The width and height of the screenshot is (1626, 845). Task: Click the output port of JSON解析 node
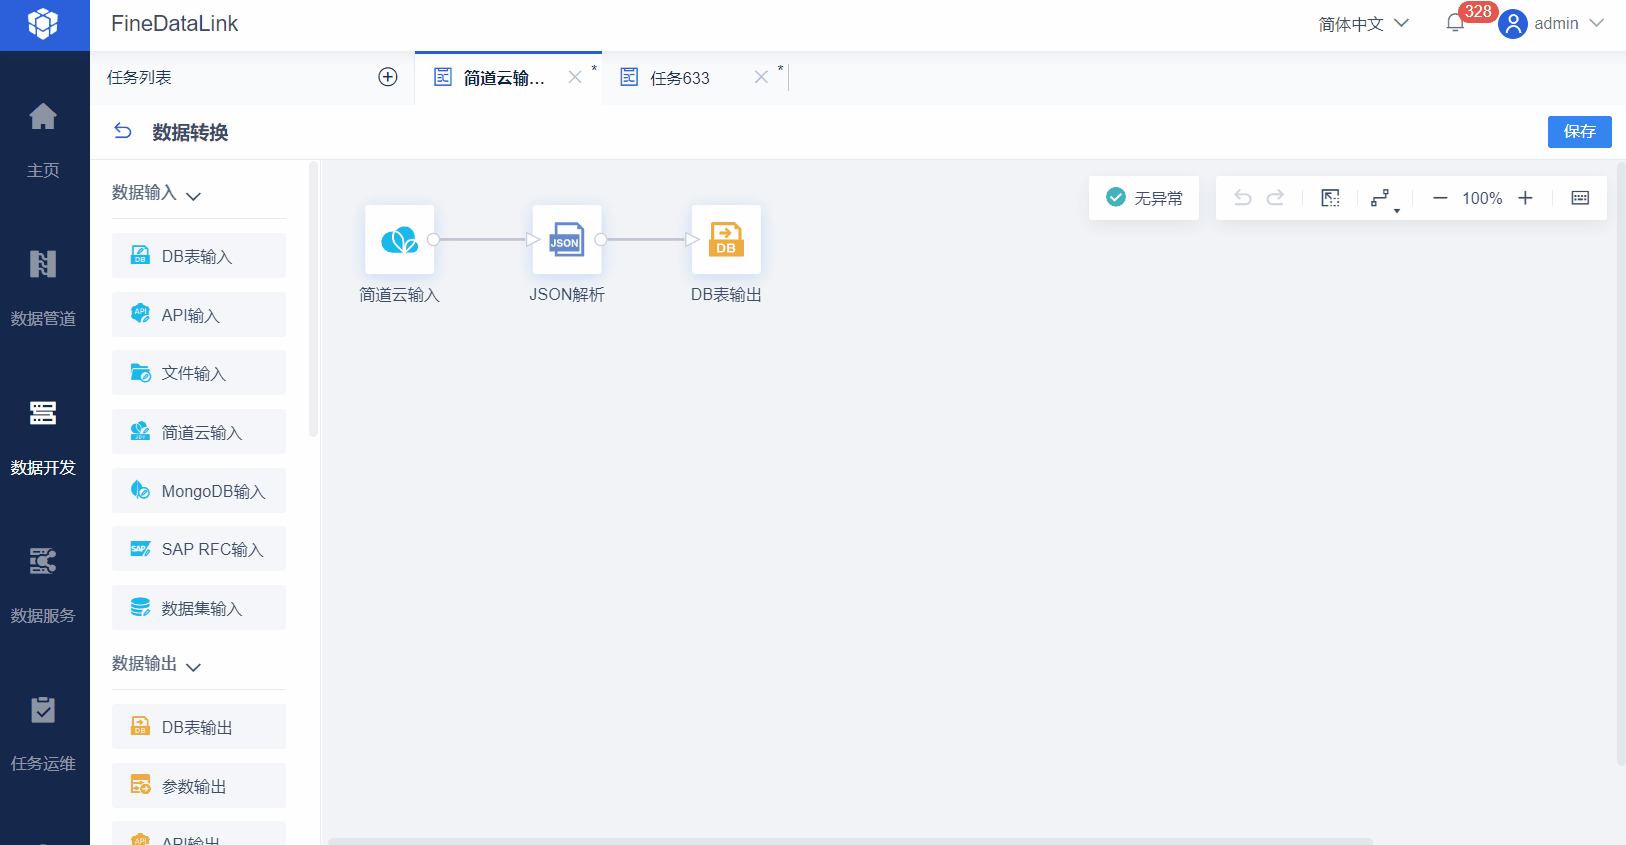[600, 239]
